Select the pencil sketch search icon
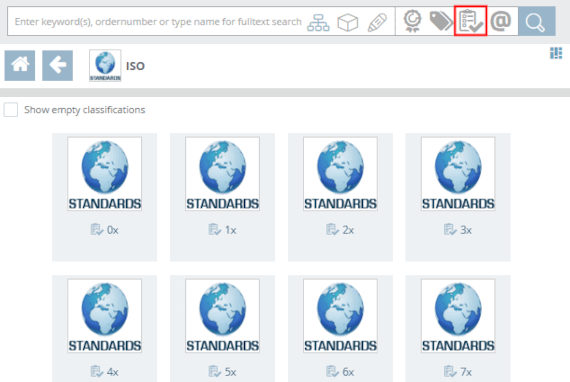This screenshot has height=382, width=570. click(x=377, y=23)
